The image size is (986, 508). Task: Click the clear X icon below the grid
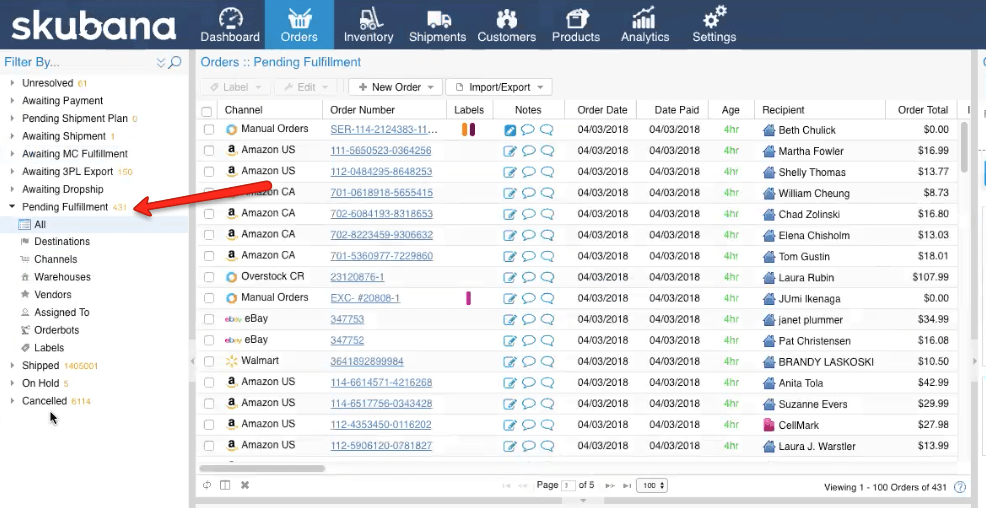[245, 485]
